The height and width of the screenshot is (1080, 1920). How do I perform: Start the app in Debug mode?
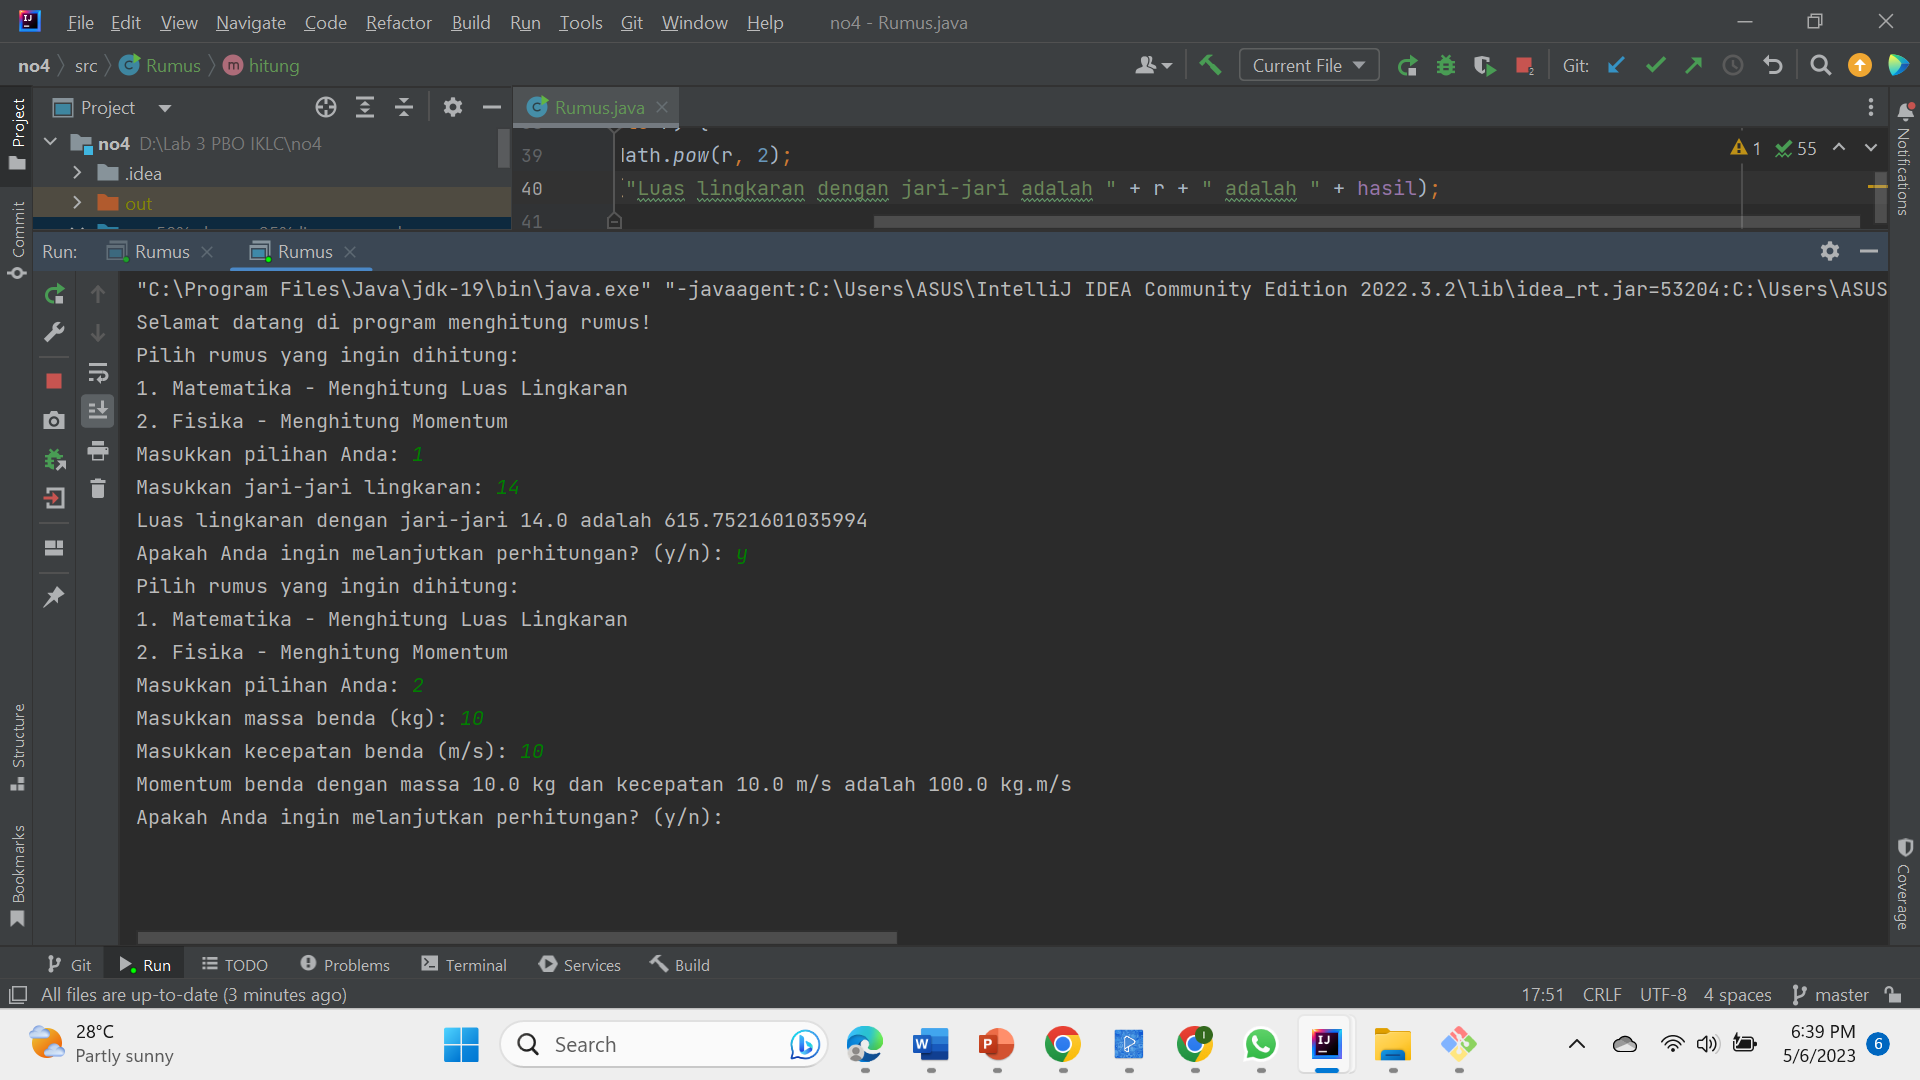pyautogui.click(x=1446, y=65)
